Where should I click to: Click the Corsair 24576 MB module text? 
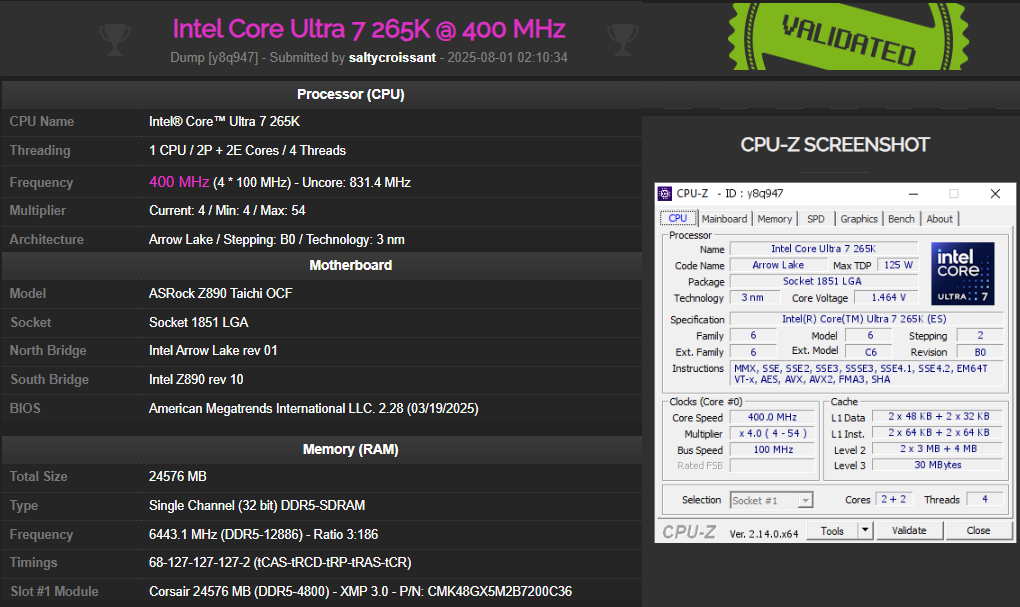(360, 592)
